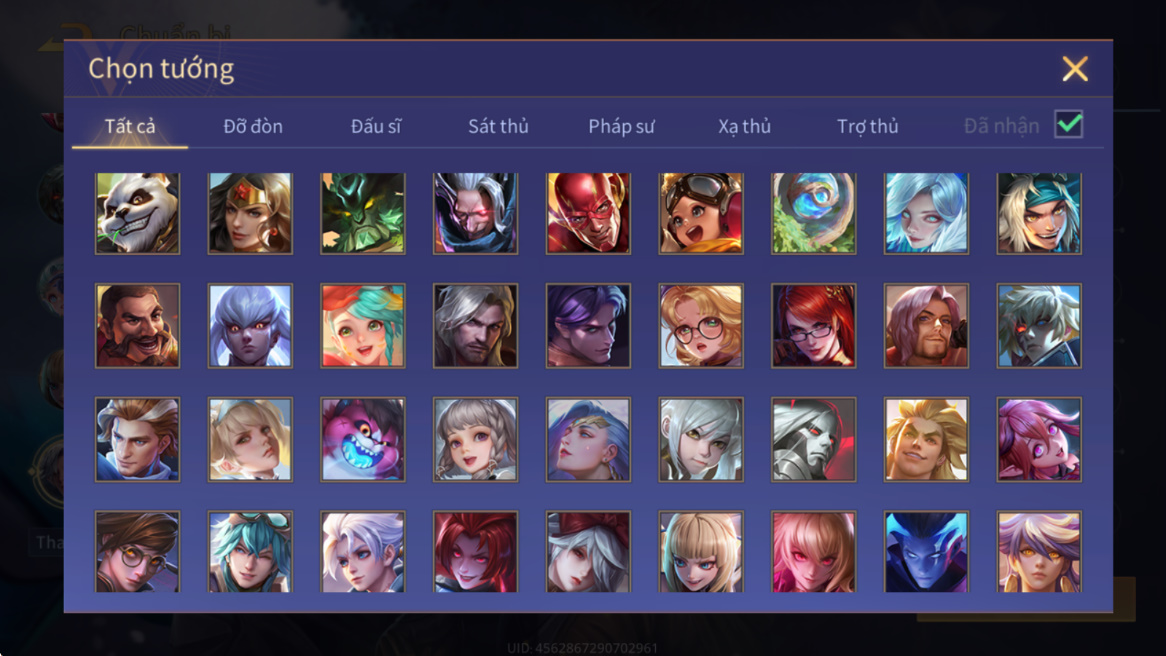Select the panda hero portrait

click(138, 213)
